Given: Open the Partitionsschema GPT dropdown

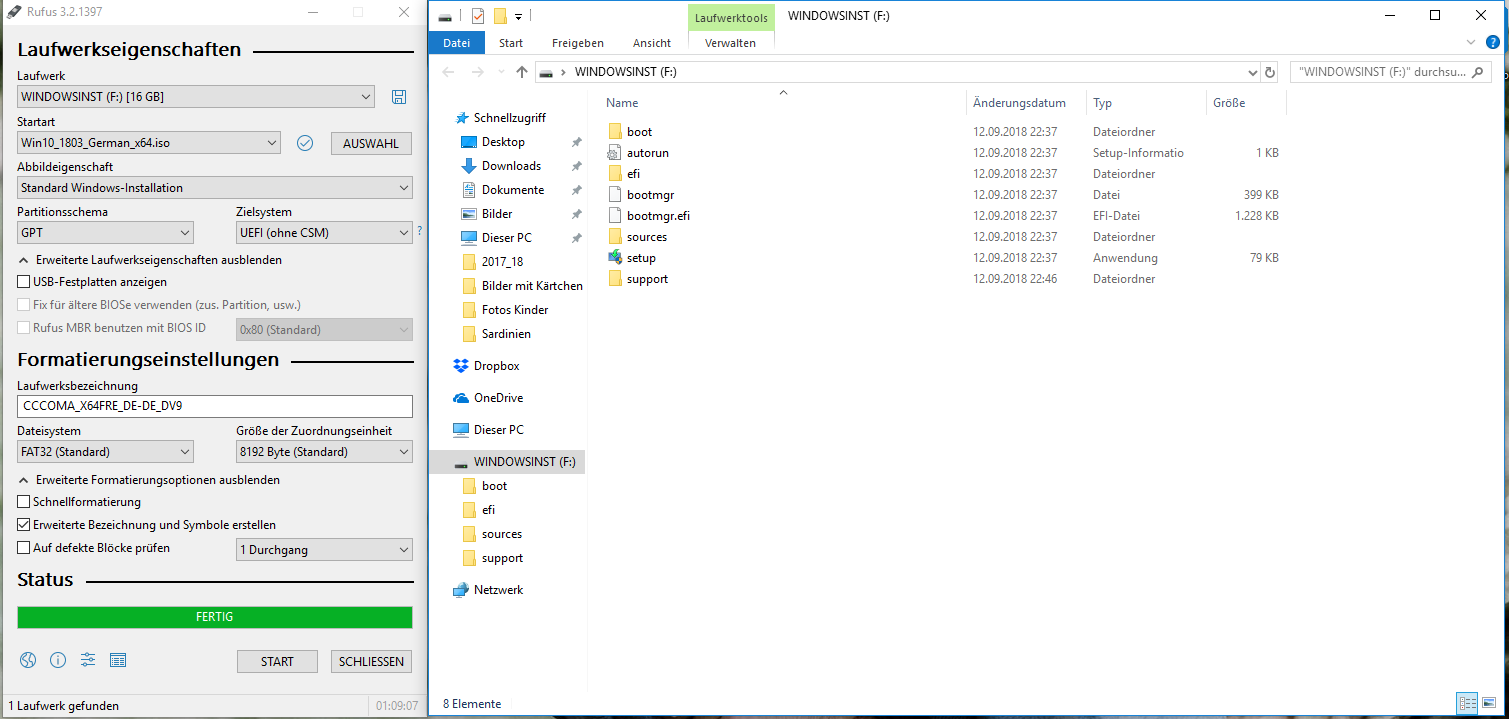Looking at the screenshot, I should click(105, 233).
